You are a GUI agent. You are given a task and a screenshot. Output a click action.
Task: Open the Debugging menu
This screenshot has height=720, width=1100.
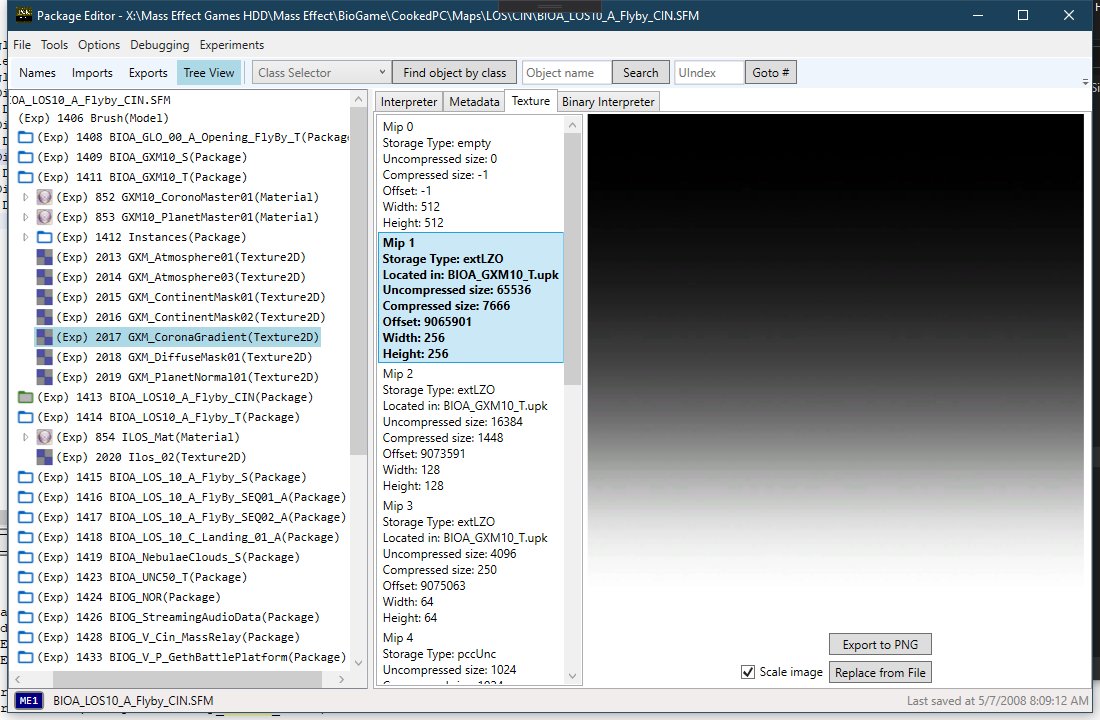click(x=159, y=45)
